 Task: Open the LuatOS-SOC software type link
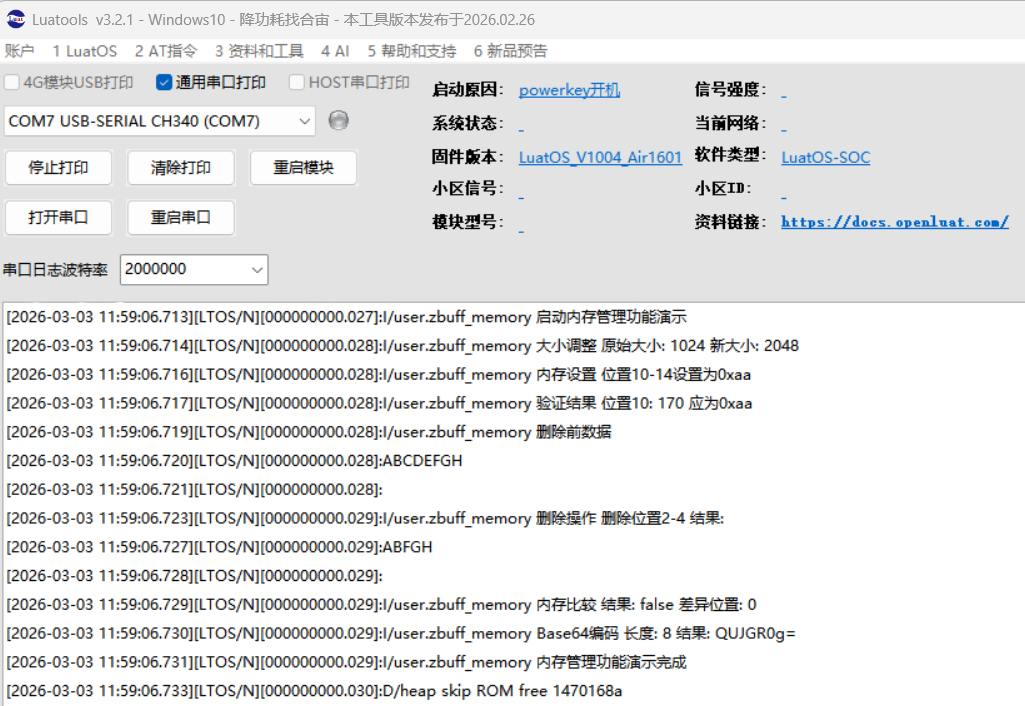826,157
